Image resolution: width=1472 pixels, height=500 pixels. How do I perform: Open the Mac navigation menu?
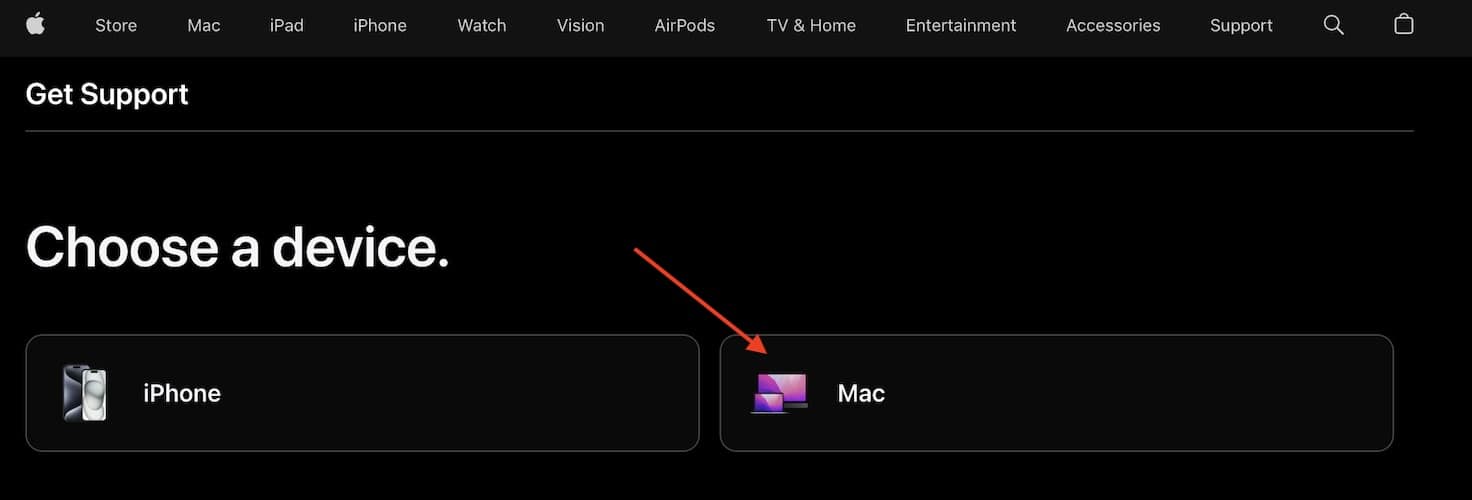click(203, 26)
